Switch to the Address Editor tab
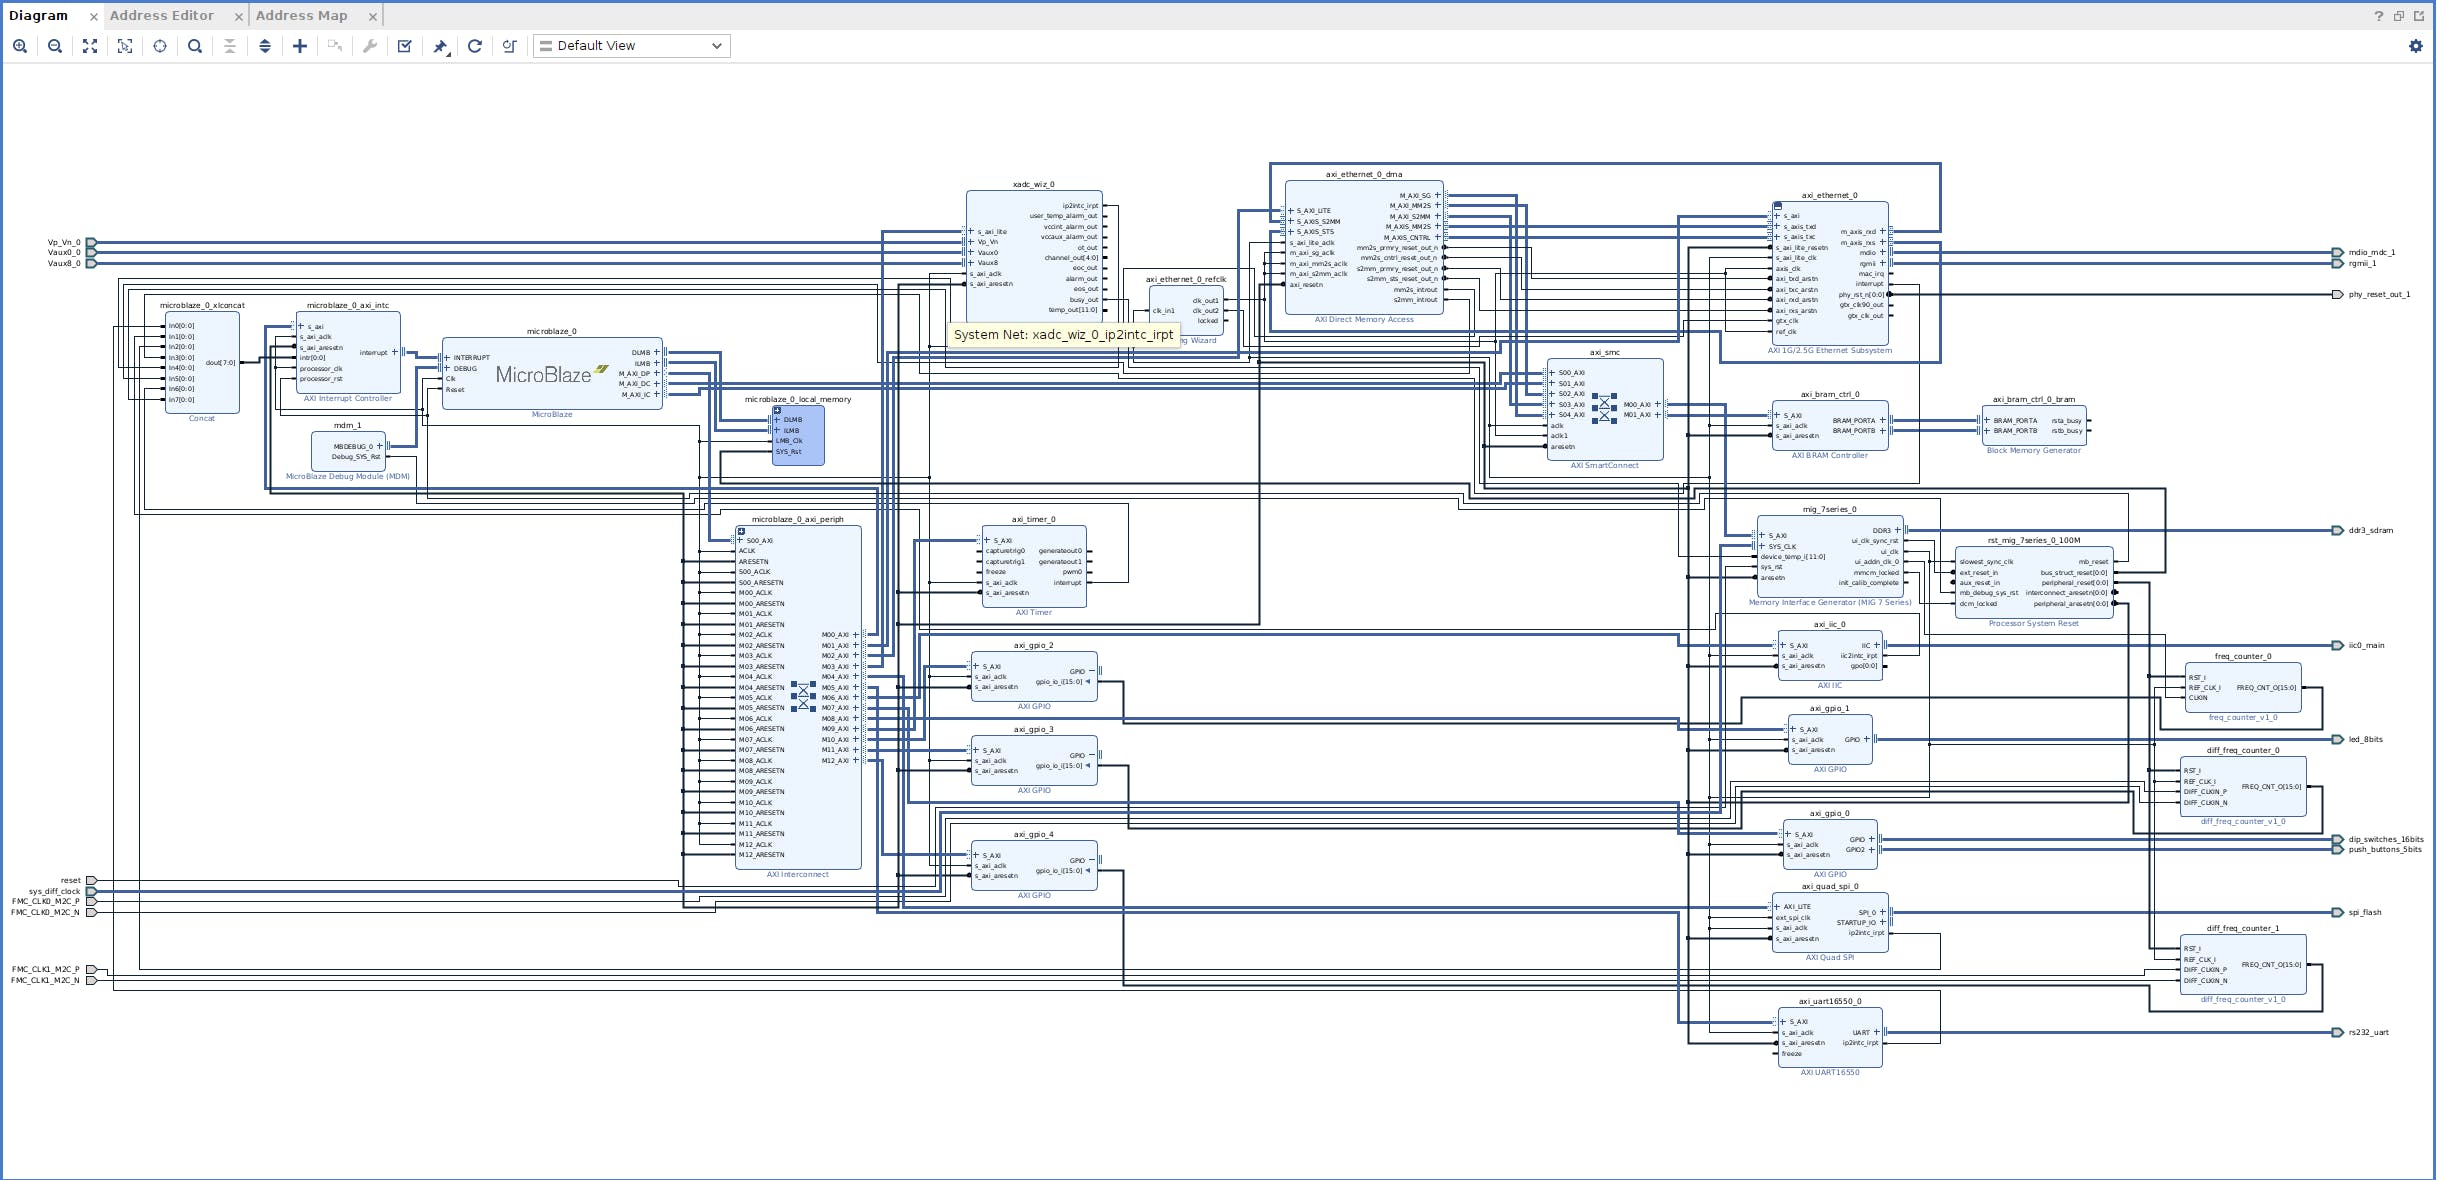 [x=162, y=16]
